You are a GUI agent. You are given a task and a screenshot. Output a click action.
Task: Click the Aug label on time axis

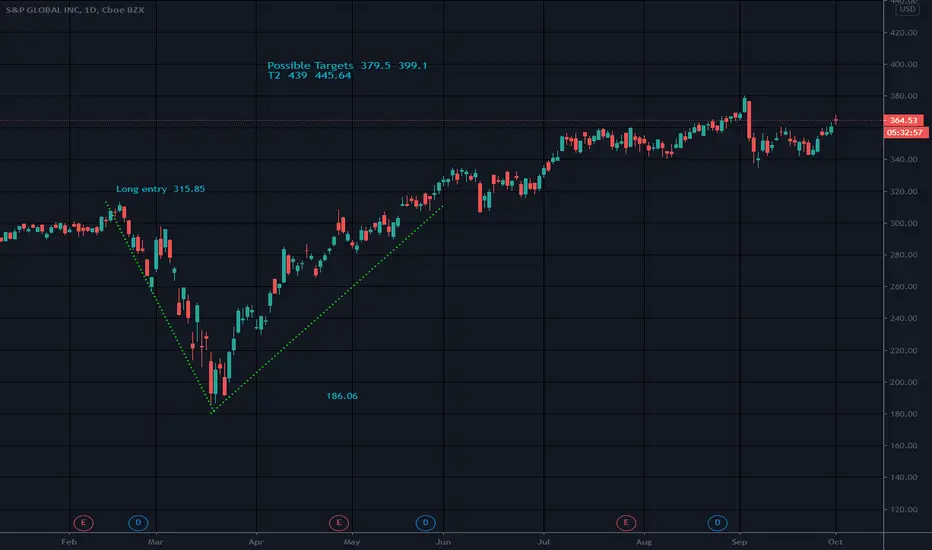(x=644, y=542)
